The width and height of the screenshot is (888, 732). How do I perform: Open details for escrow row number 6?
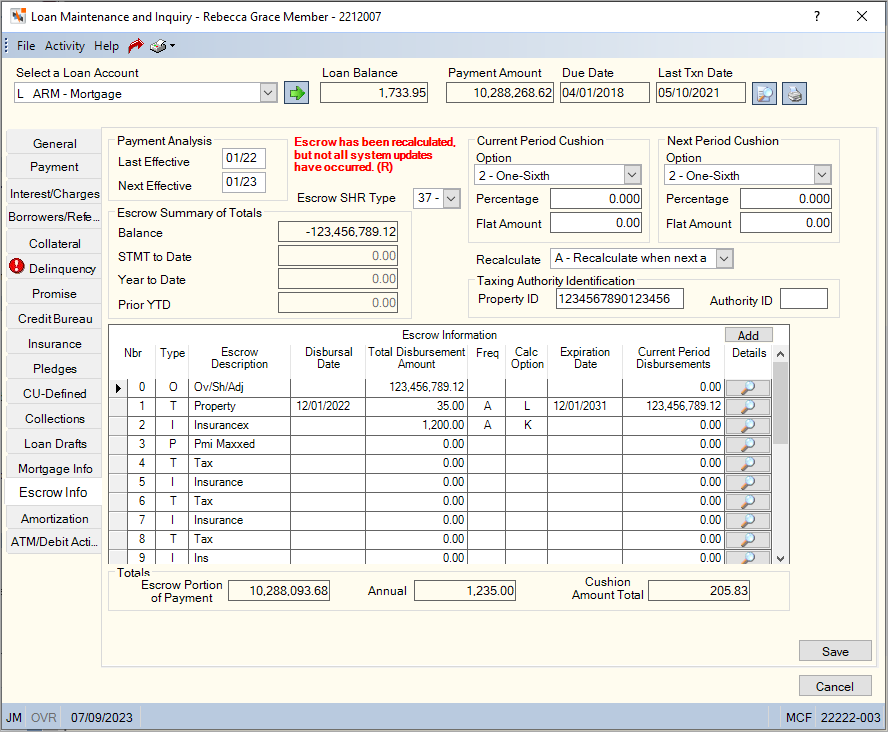click(748, 501)
